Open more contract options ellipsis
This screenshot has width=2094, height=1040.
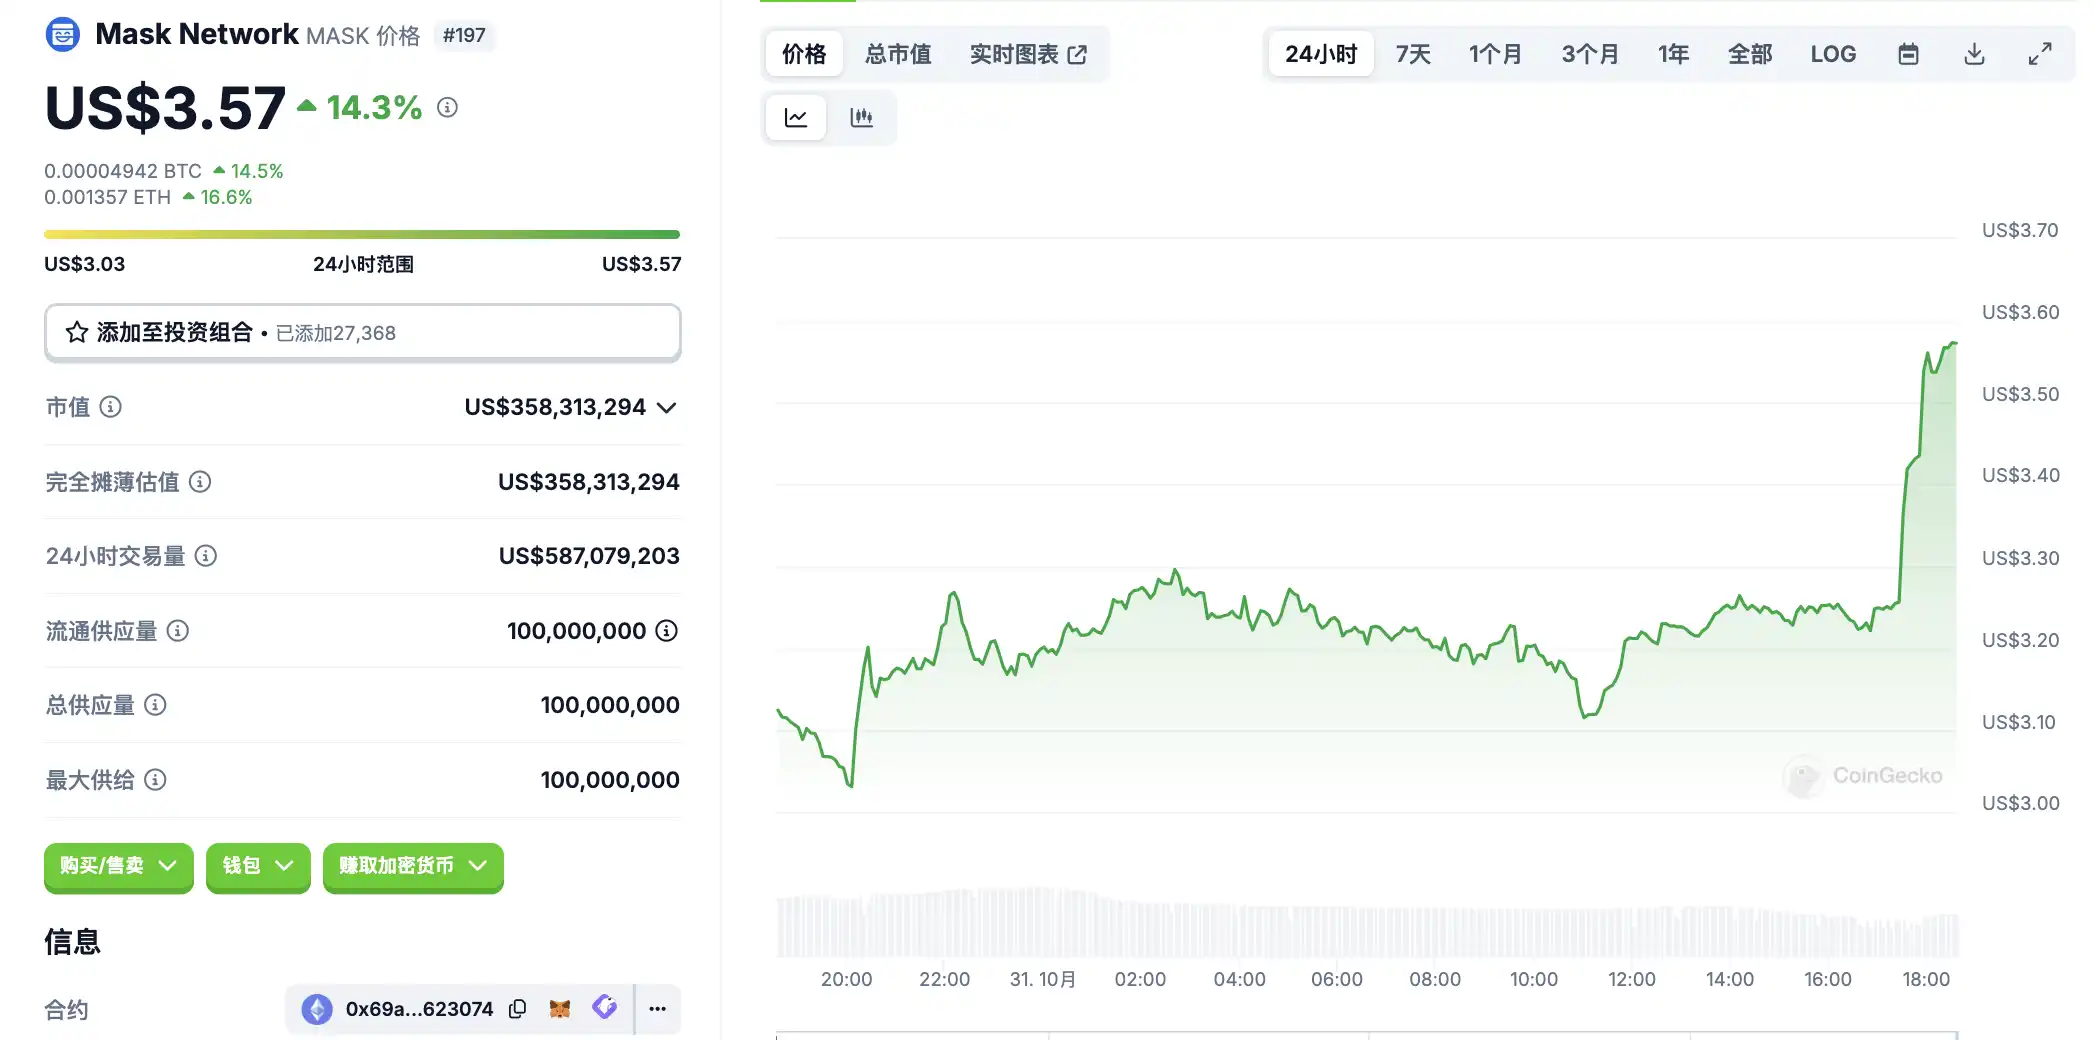pos(657,1009)
